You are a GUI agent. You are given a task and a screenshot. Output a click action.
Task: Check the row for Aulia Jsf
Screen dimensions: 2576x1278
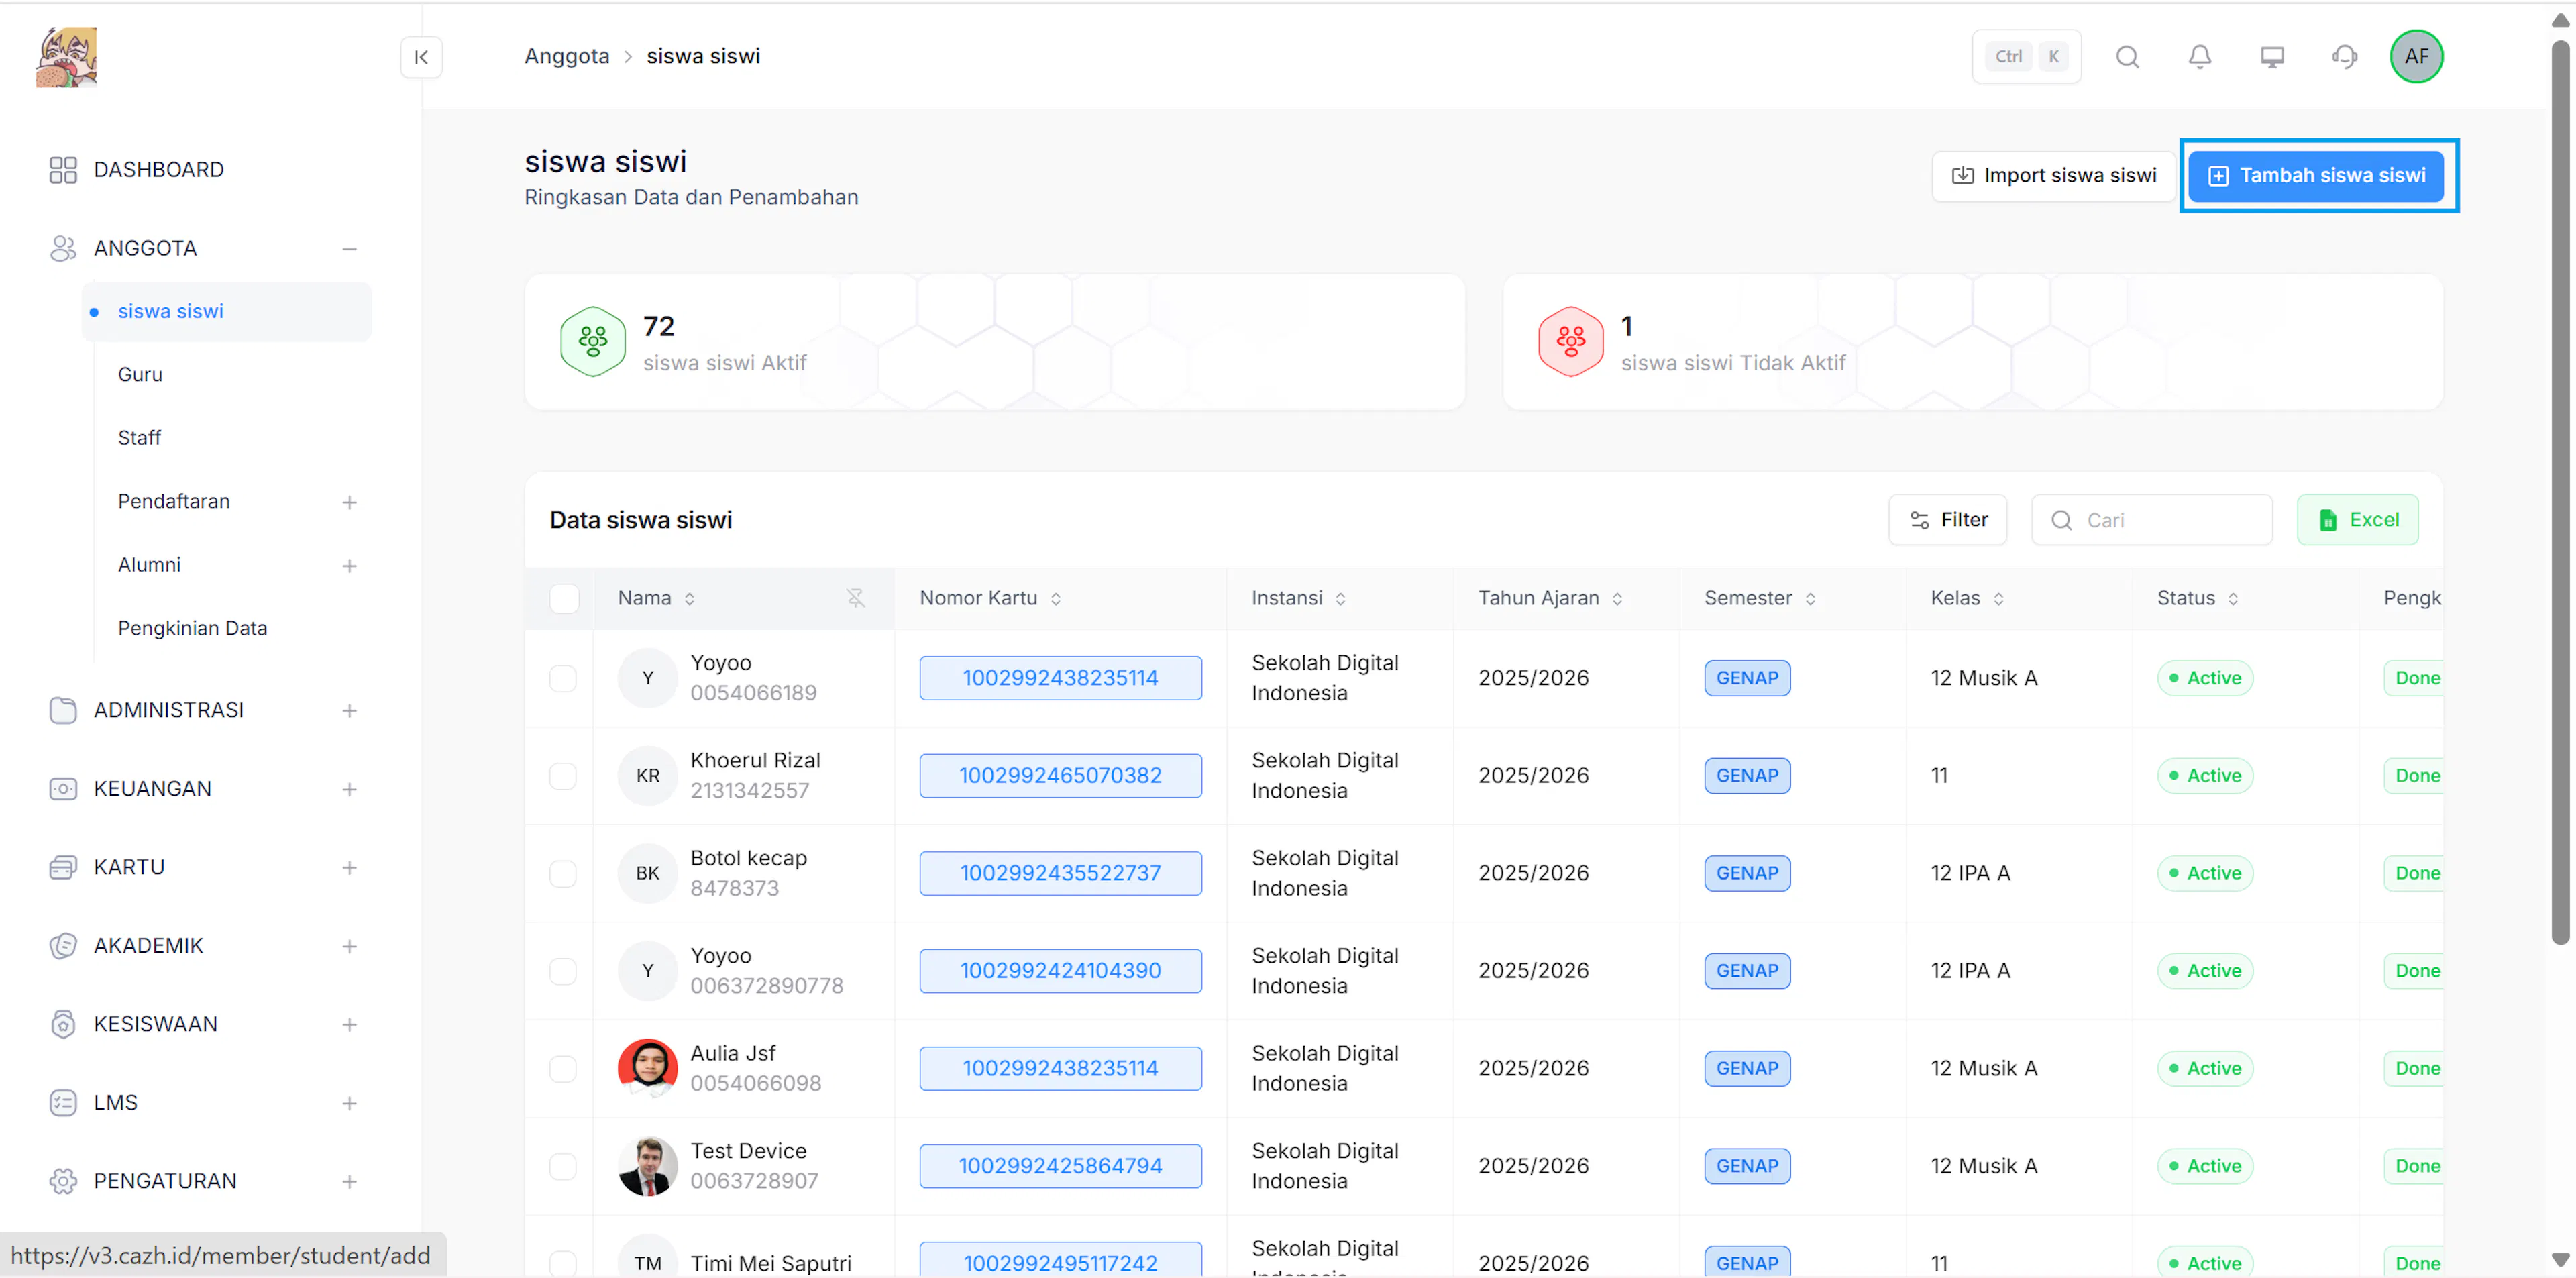(563, 1069)
